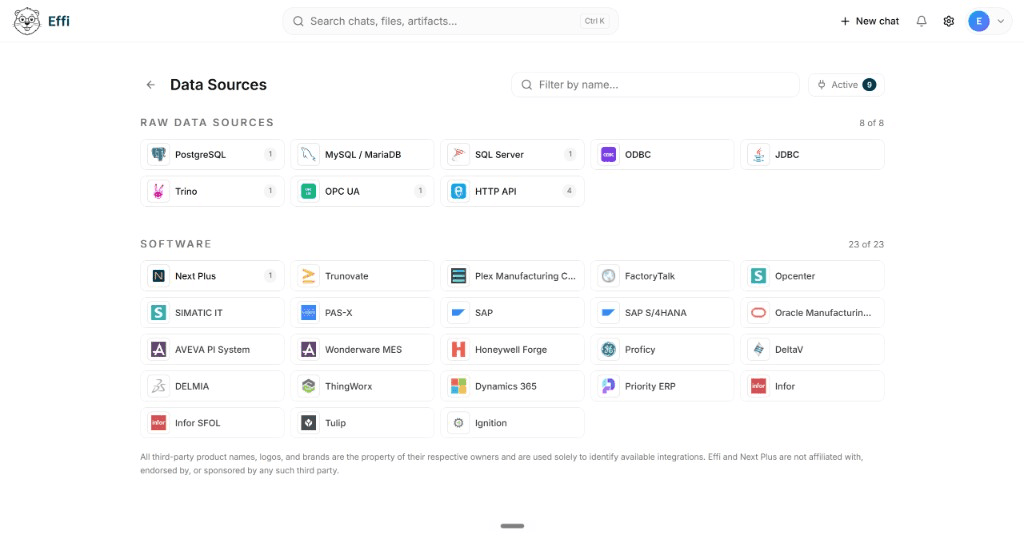Open settings gear icon
Screen dimensions: 1024x538
949,21
